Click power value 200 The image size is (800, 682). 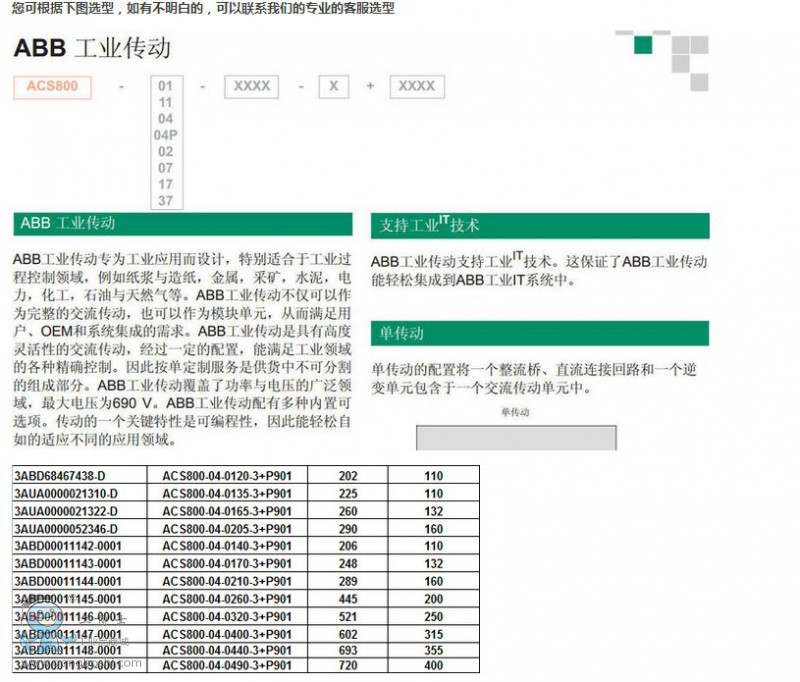tap(434, 599)
